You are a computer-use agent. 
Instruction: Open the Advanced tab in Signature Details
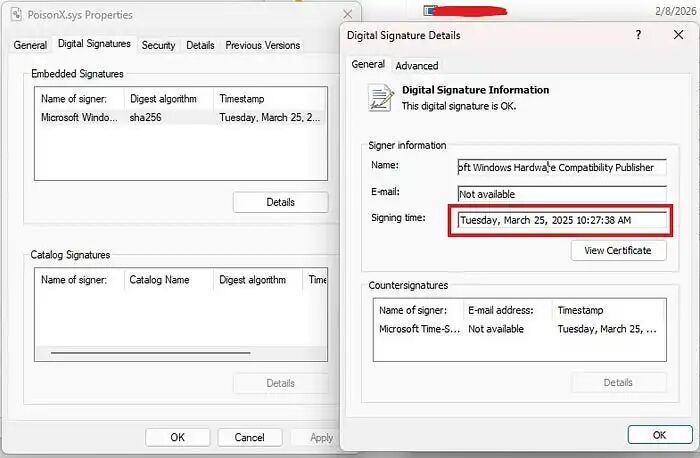(x=417, y=66)
